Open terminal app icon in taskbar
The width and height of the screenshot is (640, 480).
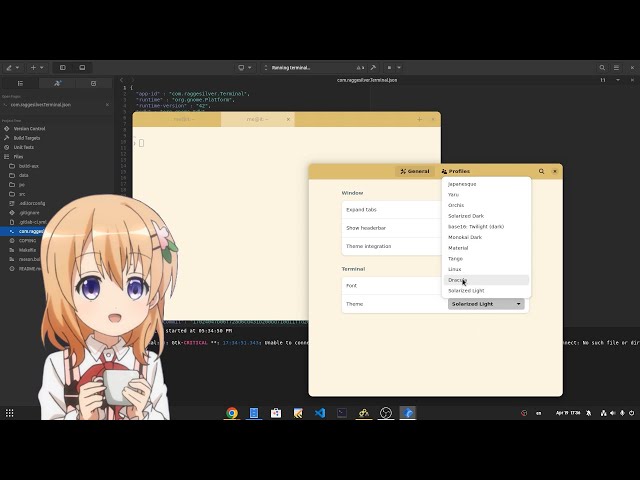342,413
